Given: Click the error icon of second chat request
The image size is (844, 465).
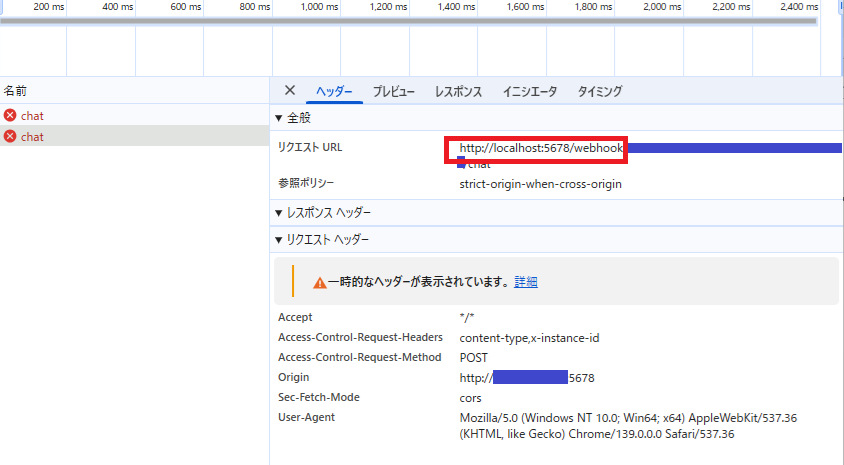Looking at the screenshot, I should pyautogui.click(x=11, y=137).
